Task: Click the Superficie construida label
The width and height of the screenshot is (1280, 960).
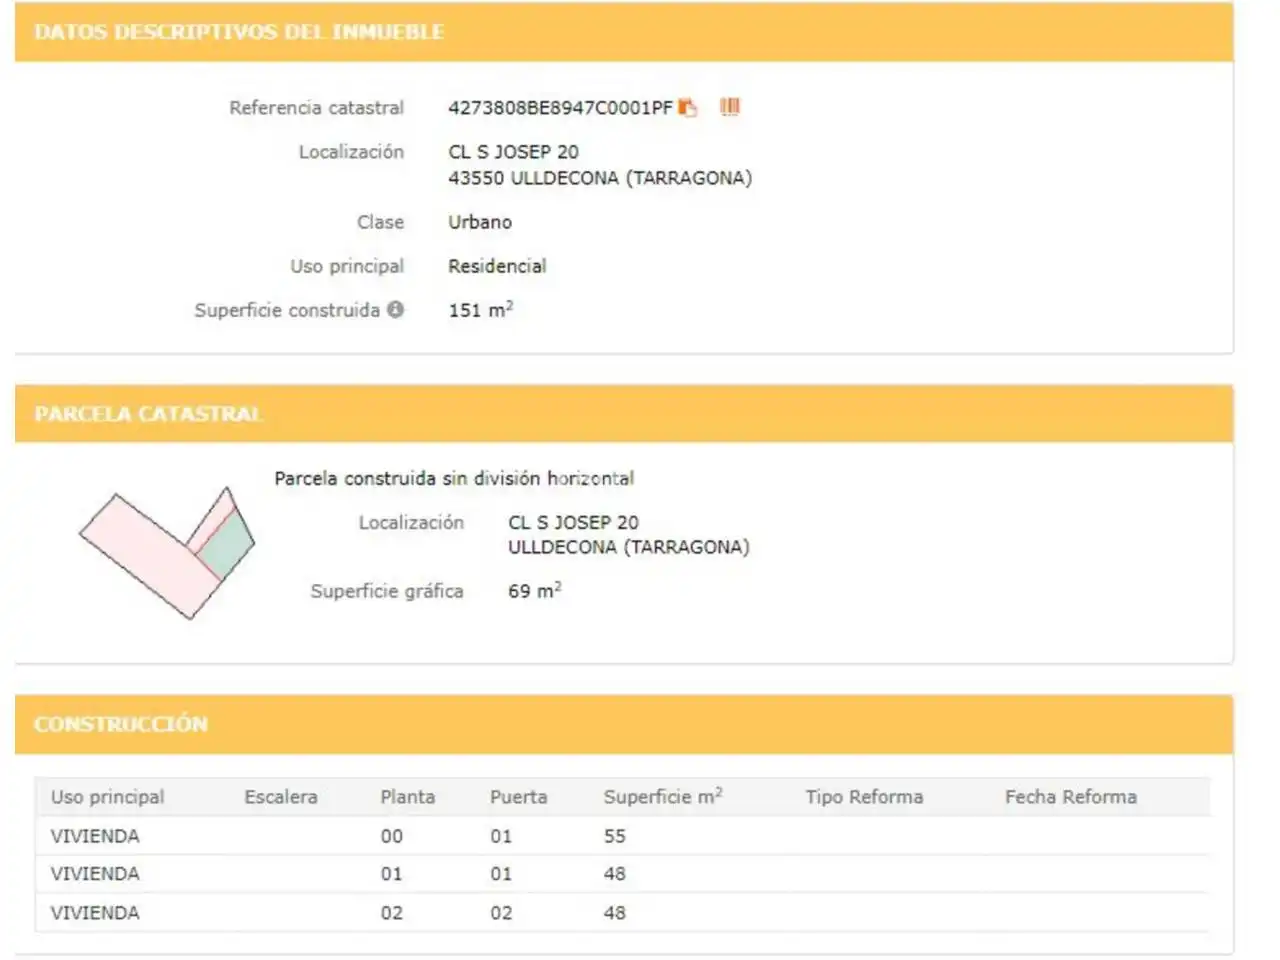Action: (x=287, y=310)
